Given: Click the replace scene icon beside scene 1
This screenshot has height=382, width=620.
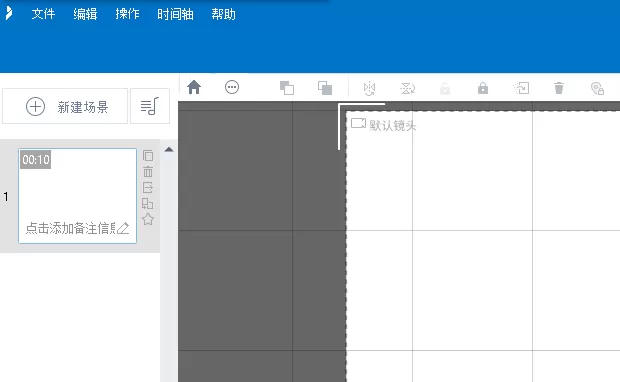Looking at the screenshot, I should [147, 203].
